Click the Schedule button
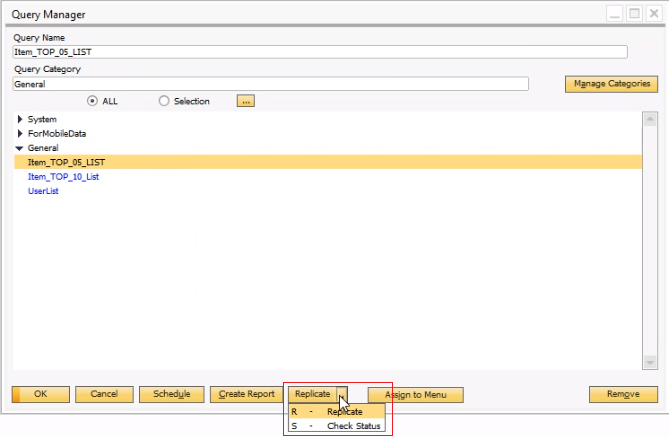Screen dimensions: 669x438 point(172,394)
